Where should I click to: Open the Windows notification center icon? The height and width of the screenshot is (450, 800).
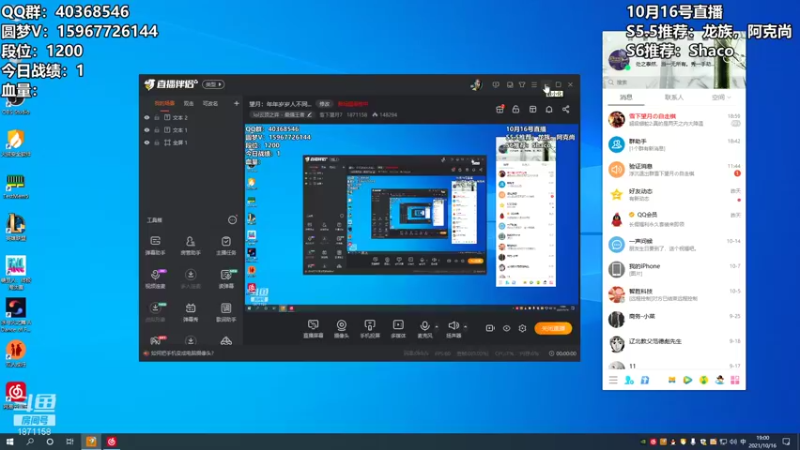click(x=787, y=442)
